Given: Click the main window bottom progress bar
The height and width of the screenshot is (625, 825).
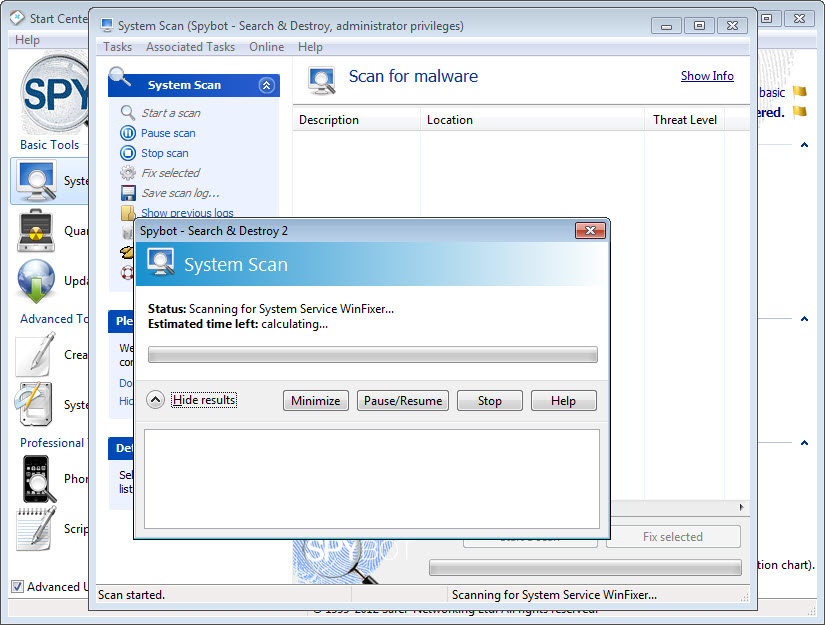Looking at the screenshot, I should (585, 568).
